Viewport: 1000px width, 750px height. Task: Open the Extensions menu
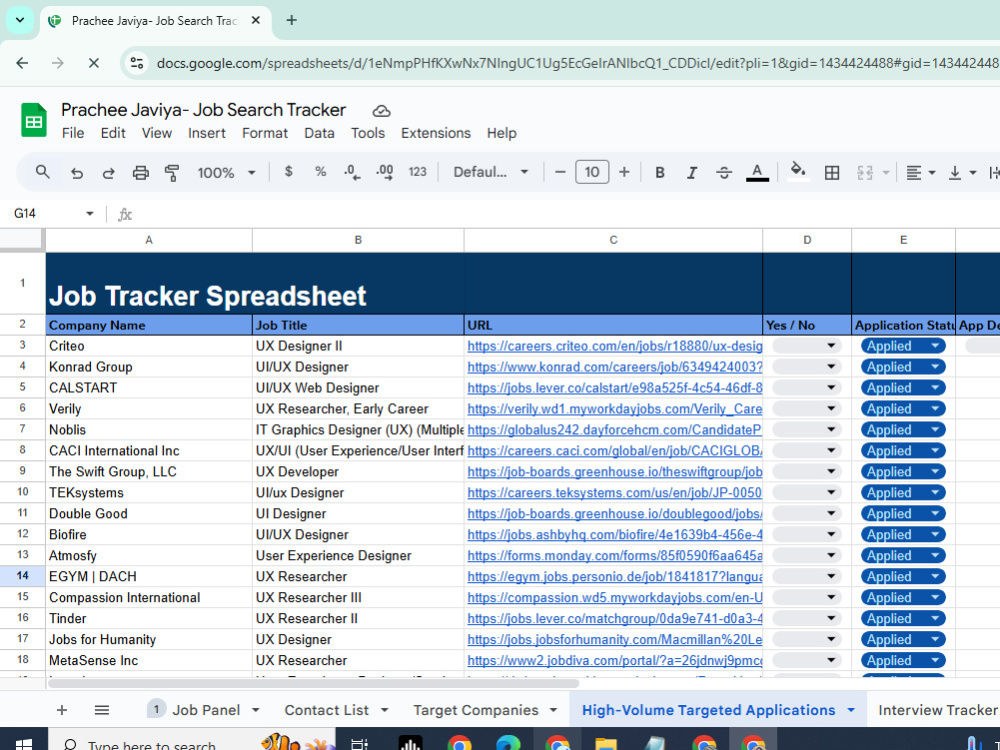(436, 133)
